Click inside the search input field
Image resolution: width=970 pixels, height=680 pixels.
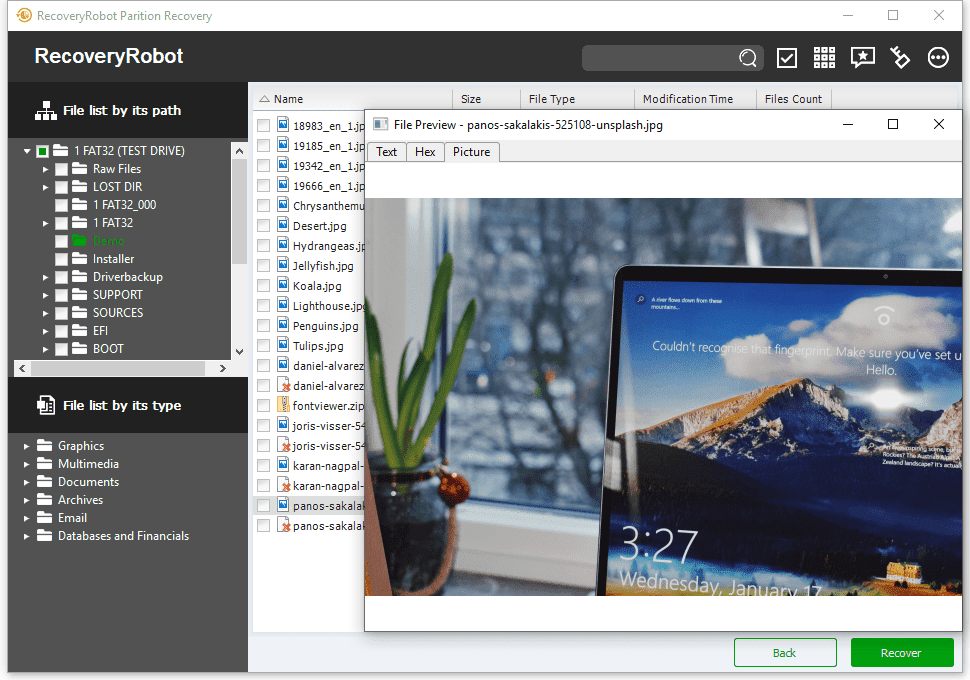[x=659, y=58]
